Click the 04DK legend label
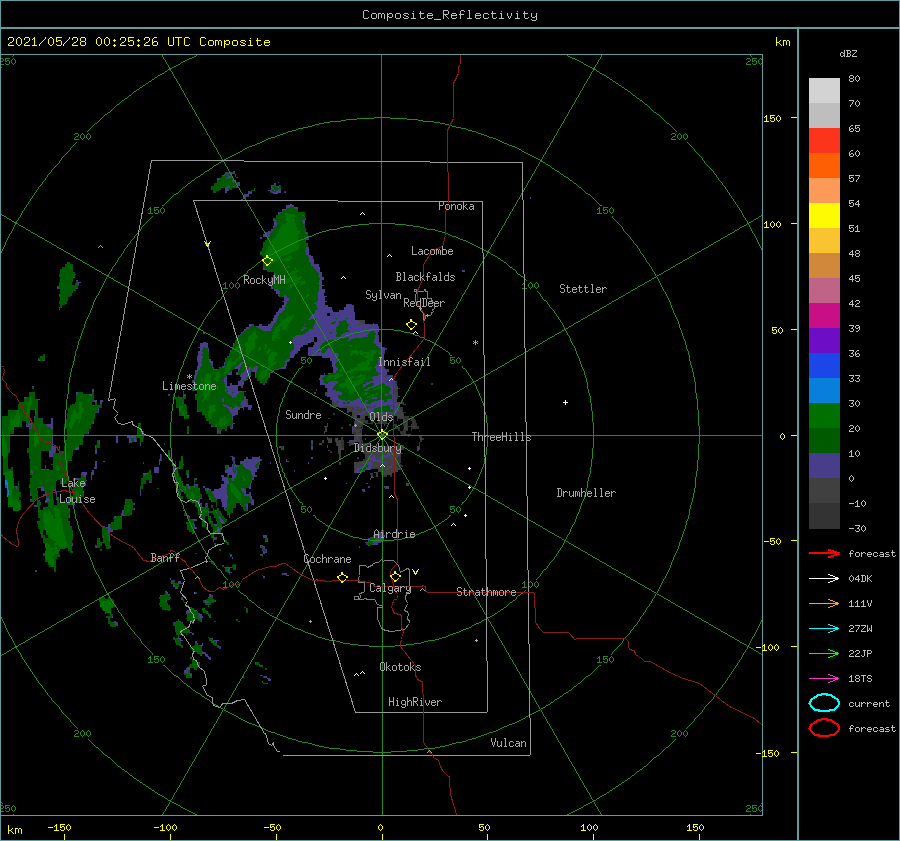 pos(860,578)
